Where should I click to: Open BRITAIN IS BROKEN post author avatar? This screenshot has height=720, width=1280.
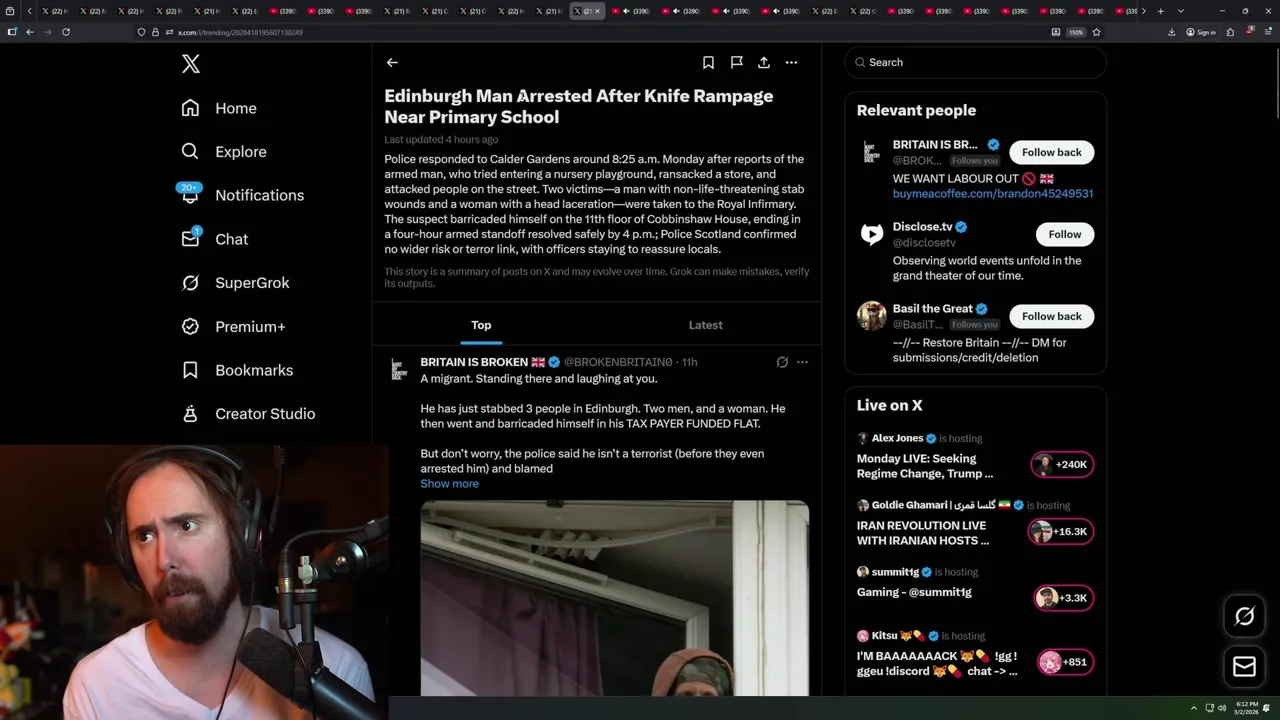point(398,370)
